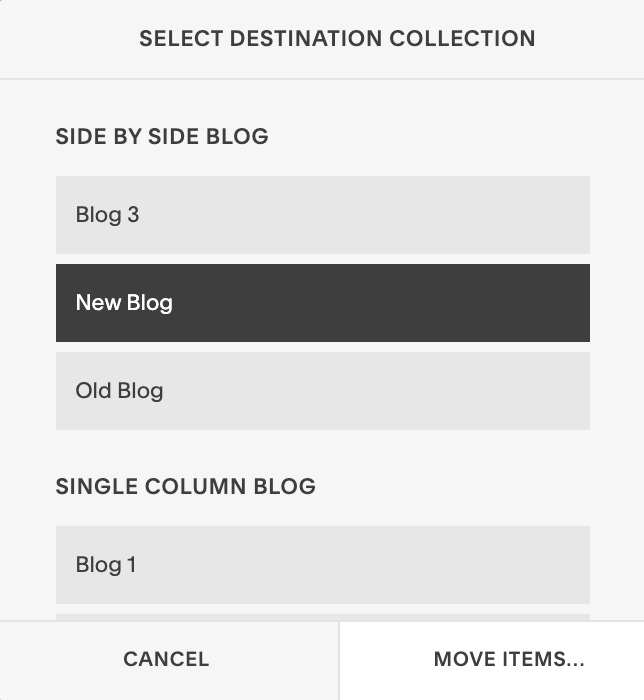Choose the highlighted New Blog collection

point(323,303)
